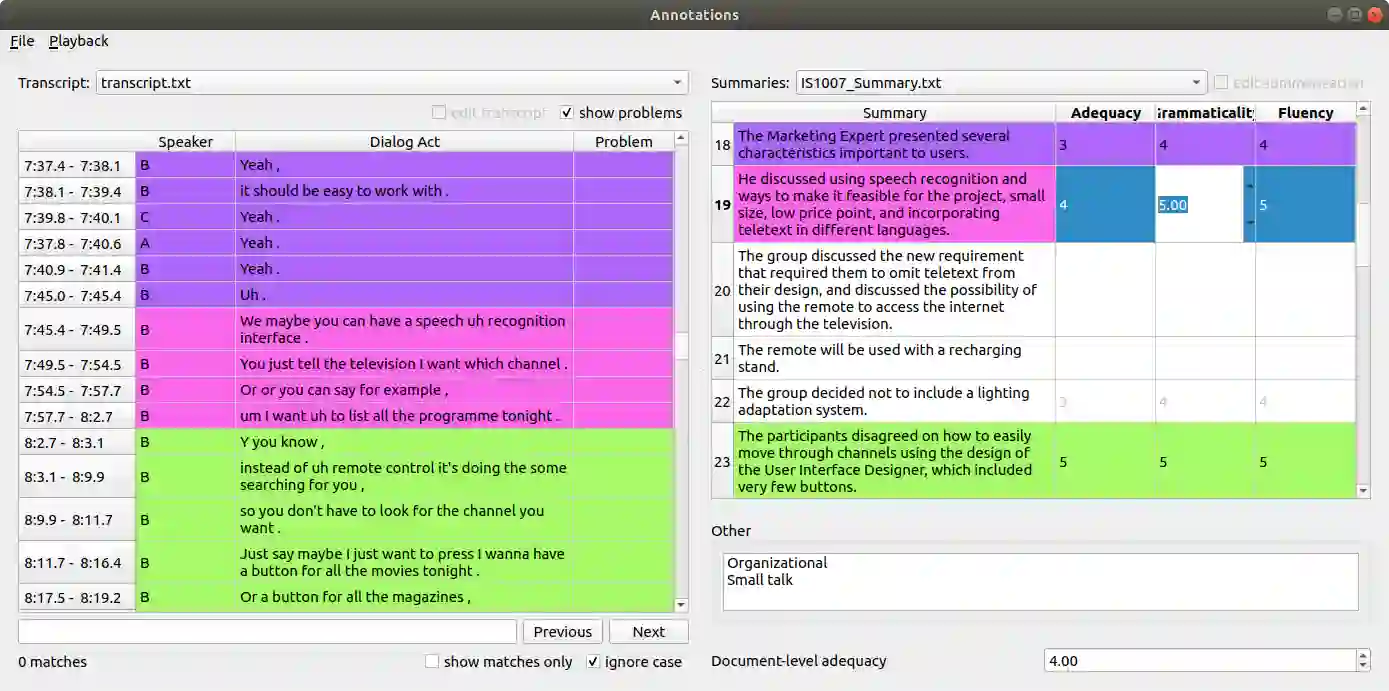Viewport: 1389px width, 691px height.
Task: Click the transcript table's scroll-up arrow
Action: (681, 139)
